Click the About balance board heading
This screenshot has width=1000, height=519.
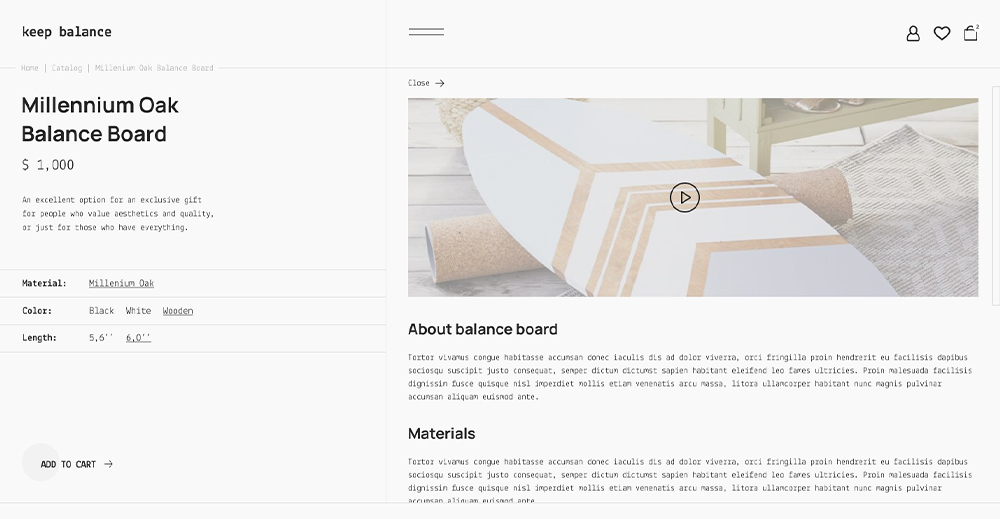[x=483, y=329]
